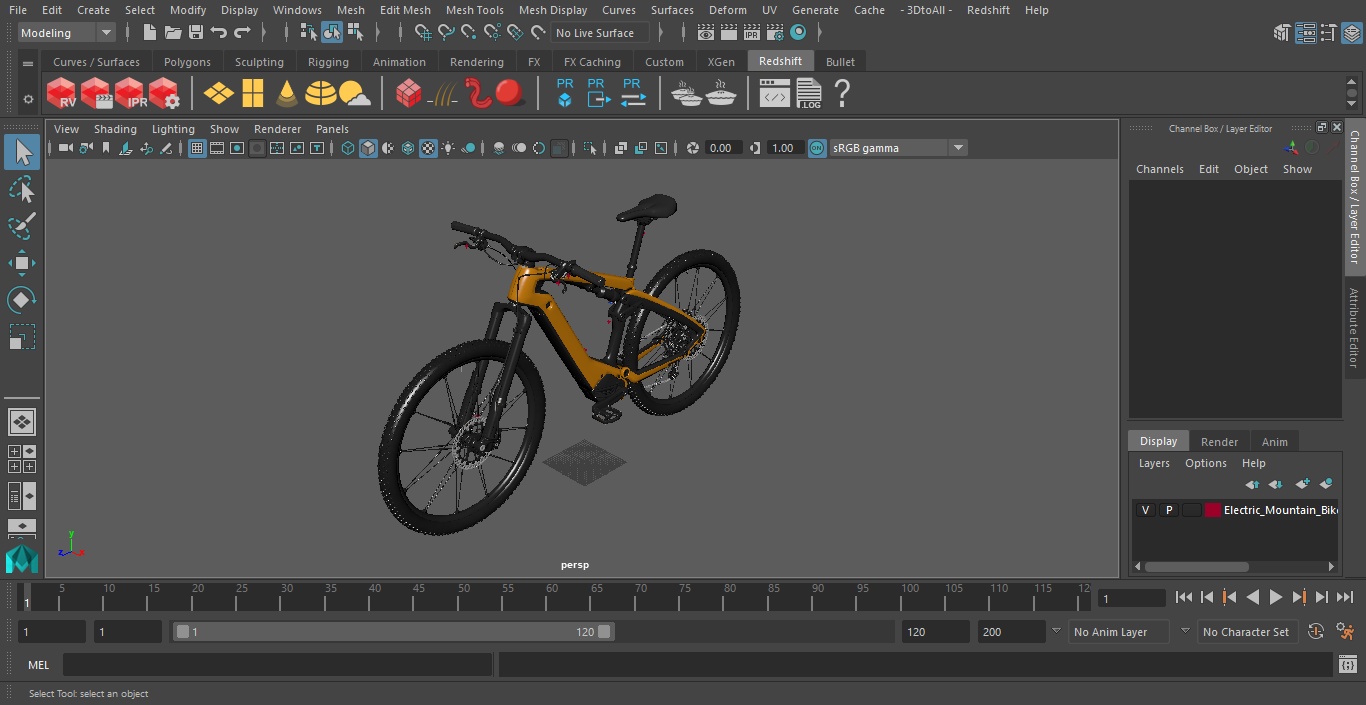Open the Mesh Tools menu
The height and width of the screenshot is (705, 1366).
click(474, 10)
